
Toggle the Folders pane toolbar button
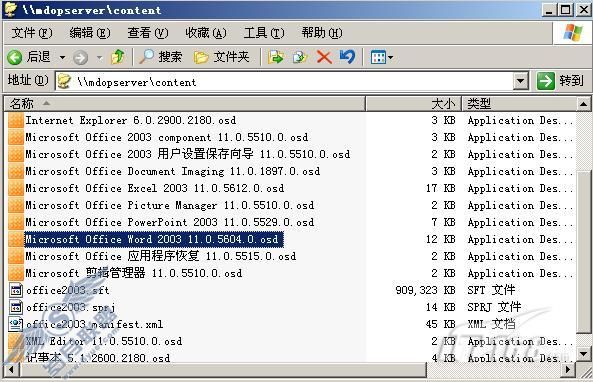point(222,57)
